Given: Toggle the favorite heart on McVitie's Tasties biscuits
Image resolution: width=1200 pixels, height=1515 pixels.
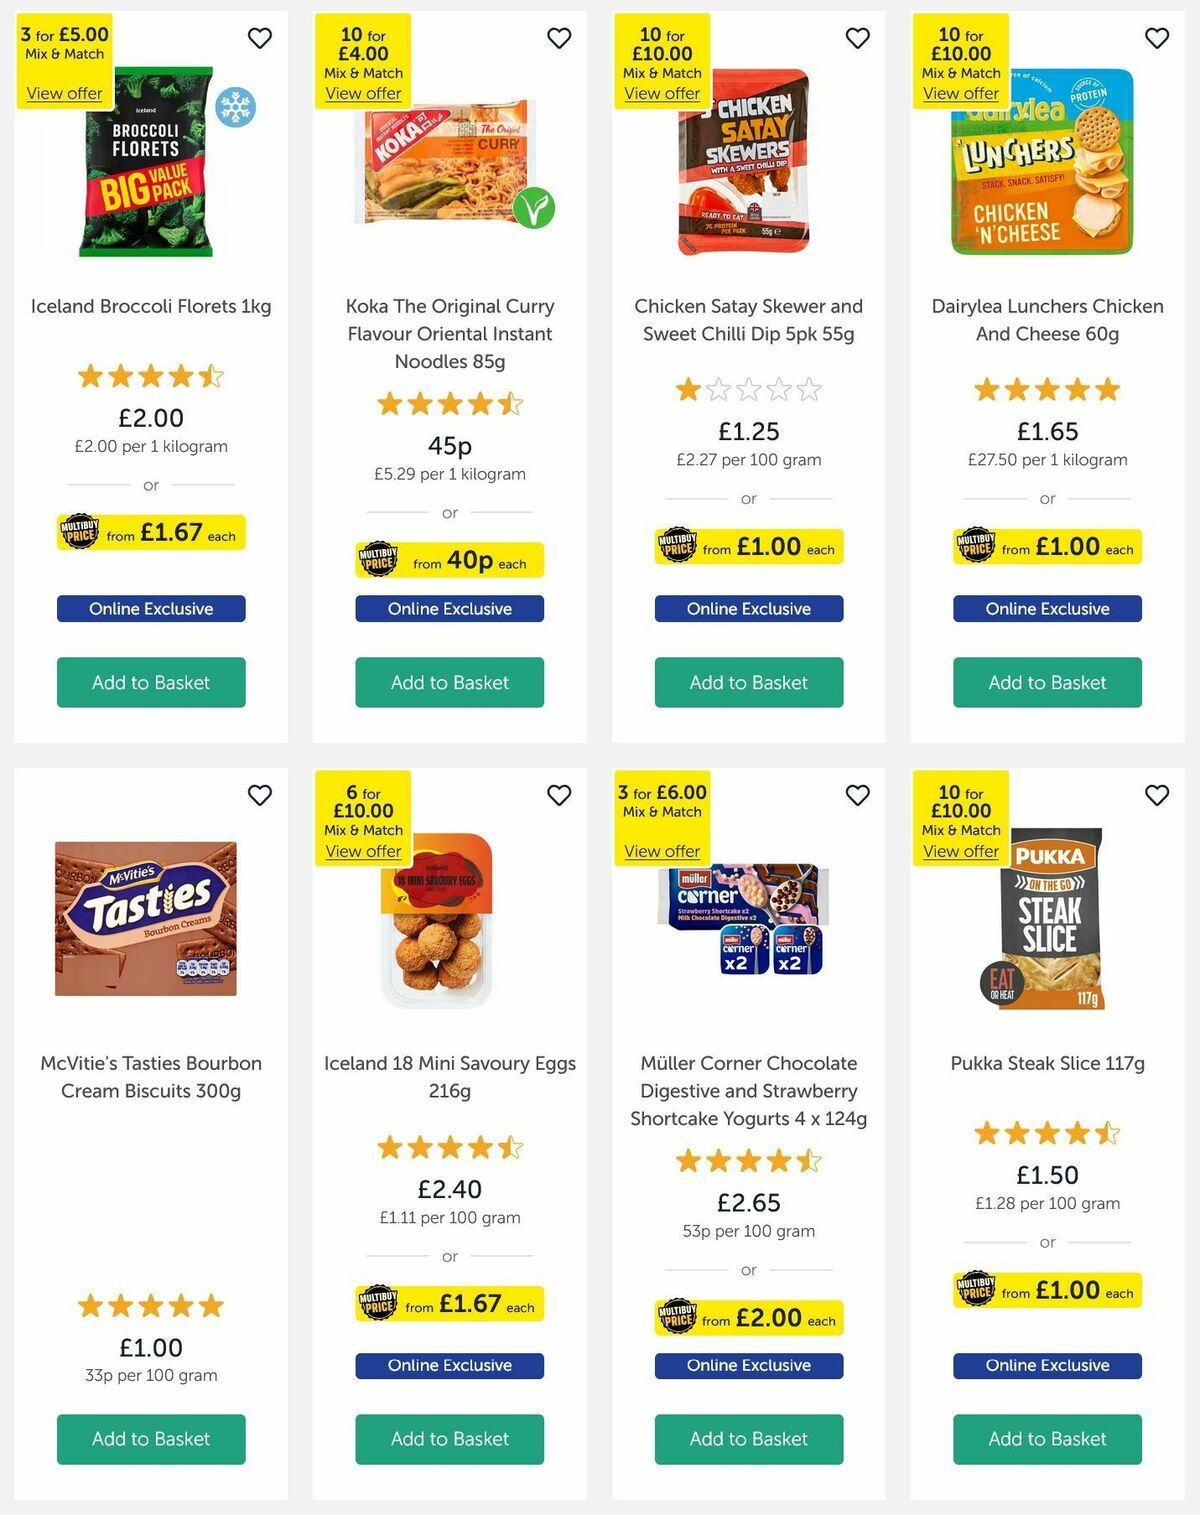Looking at the screenshot, I should 260,795.
